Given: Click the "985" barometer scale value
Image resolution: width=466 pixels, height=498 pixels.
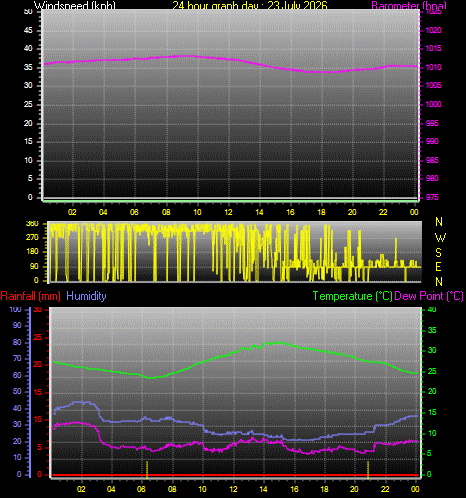Looking at the screenshot, I should [x=432, y=160].
